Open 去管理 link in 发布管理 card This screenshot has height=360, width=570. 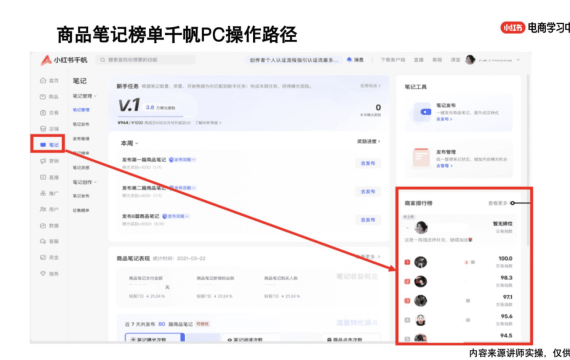(x=444, y=166)
